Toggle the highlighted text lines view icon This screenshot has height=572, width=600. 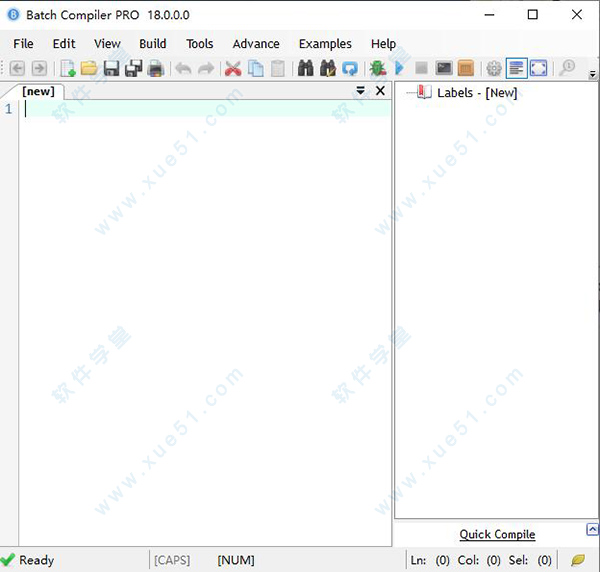pos(516,68)
